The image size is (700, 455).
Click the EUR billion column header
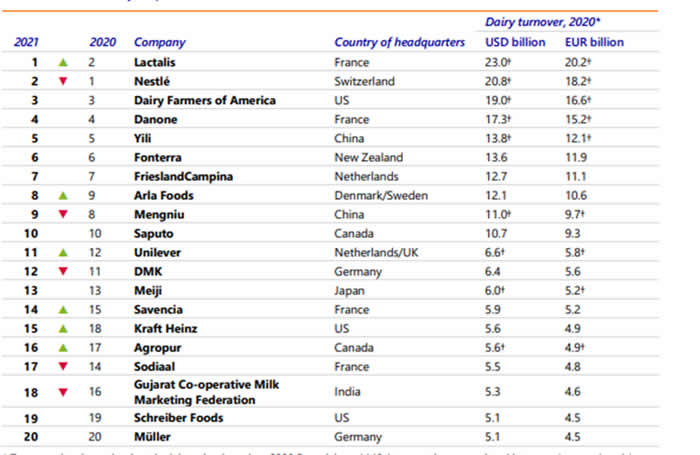coord(594,42)
